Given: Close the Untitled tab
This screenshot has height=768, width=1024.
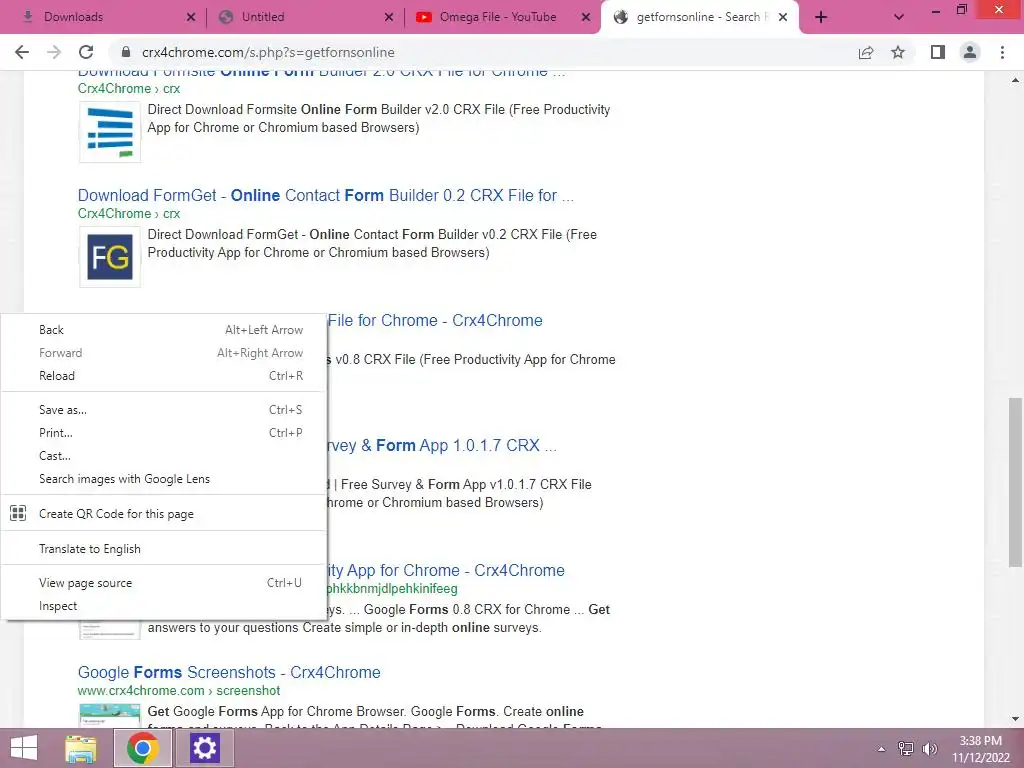Looking at the screenshot, I should coord(389,17).
